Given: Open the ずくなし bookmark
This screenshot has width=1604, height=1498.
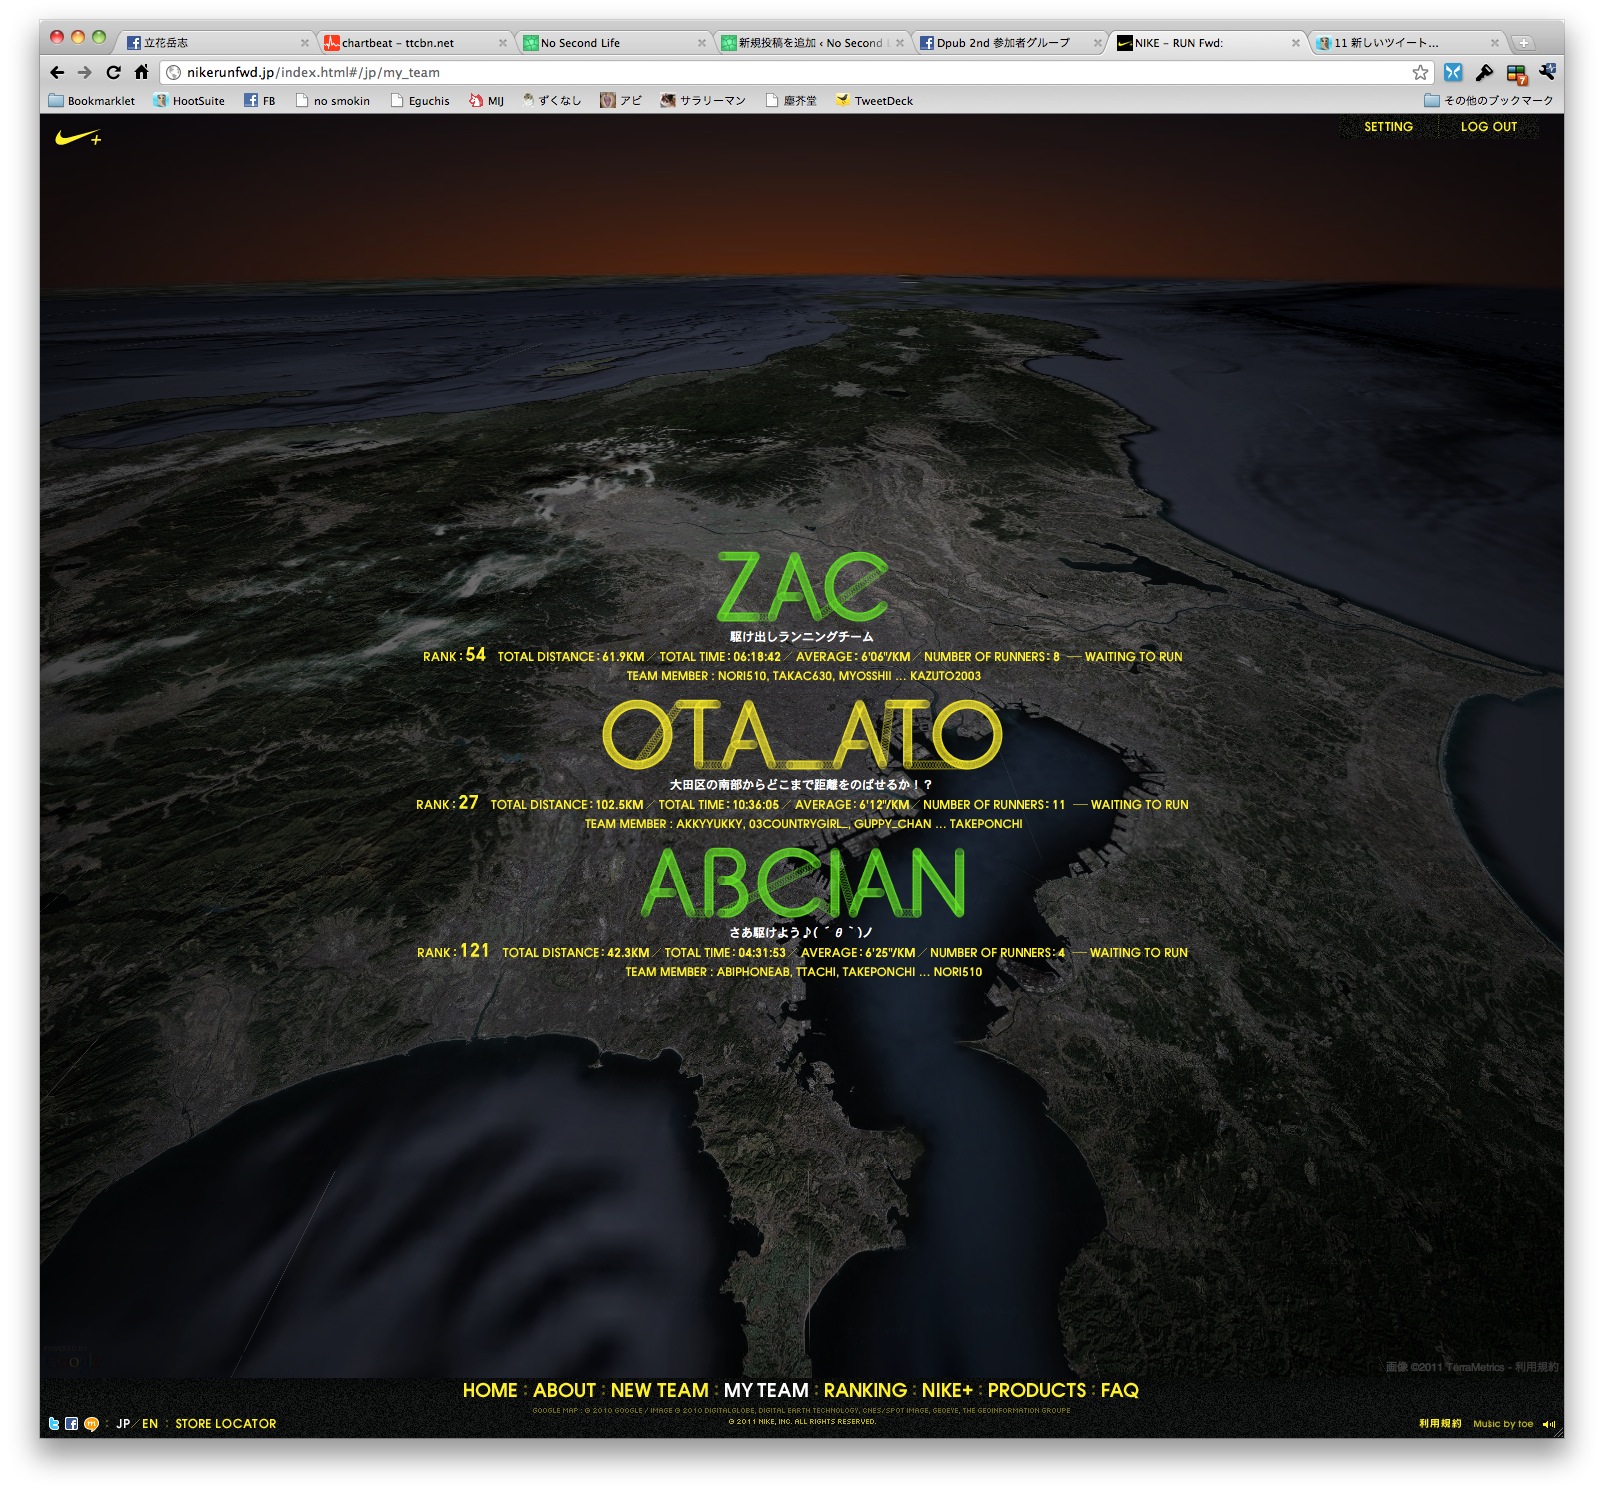Looking at the screenshot, I should [551, 101].
